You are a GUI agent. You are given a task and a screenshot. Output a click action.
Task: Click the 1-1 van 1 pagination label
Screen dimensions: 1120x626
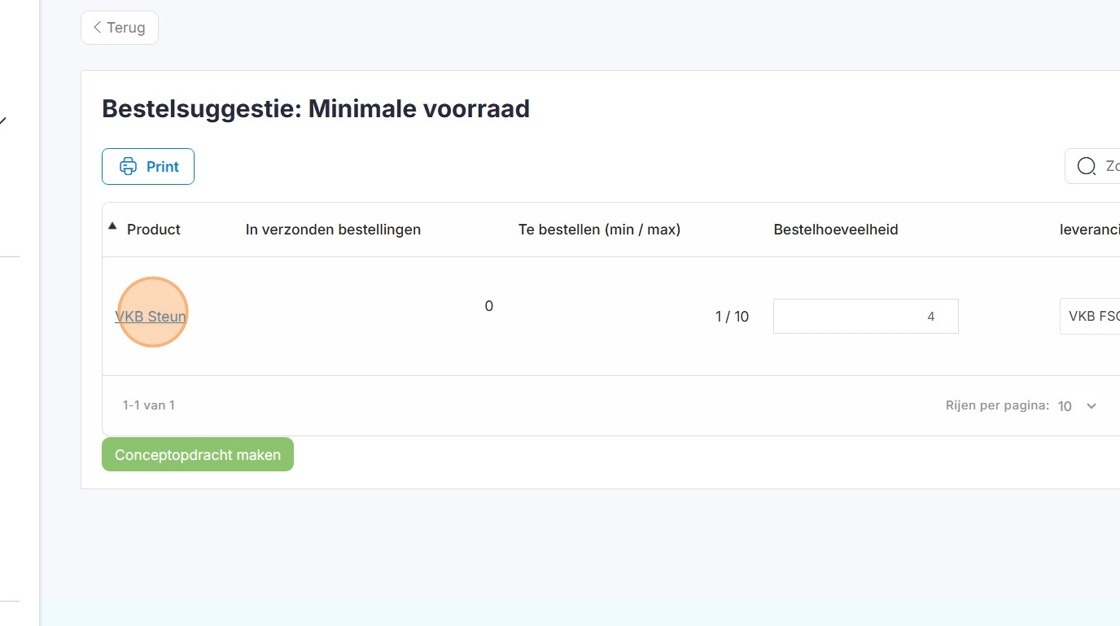tap(149, 405)
